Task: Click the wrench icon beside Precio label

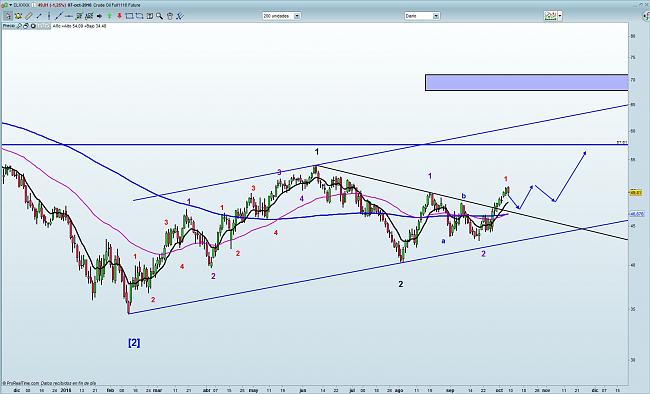Action: [x=19, y=26]
